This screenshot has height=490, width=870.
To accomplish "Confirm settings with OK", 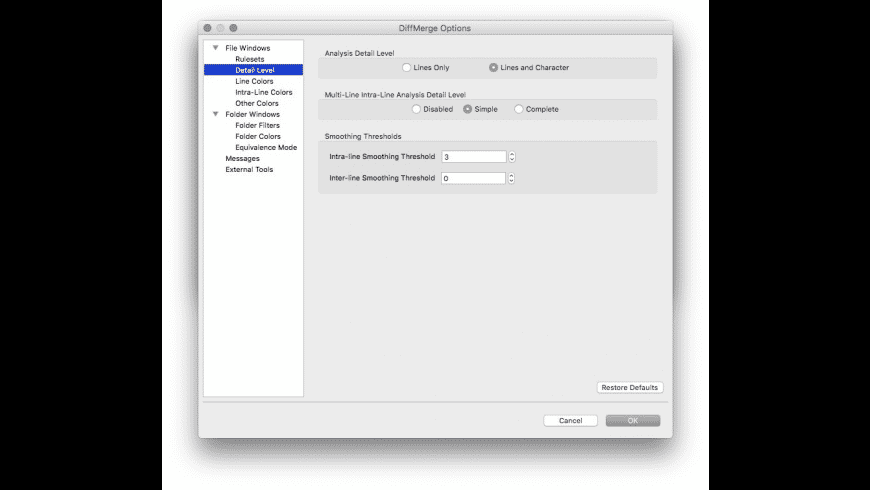I will pyautogui.click(x=633, y=421).
